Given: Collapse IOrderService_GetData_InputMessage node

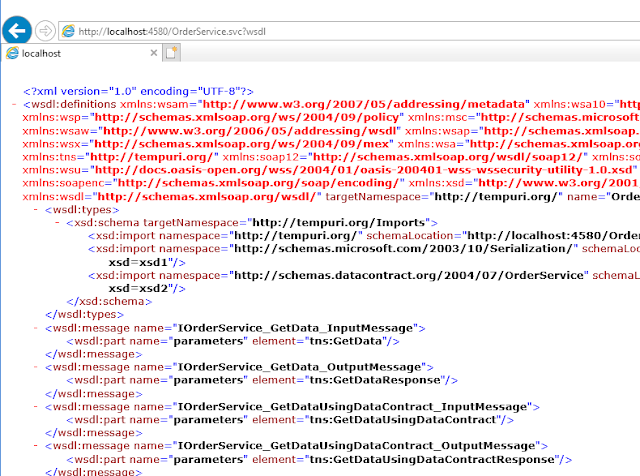Looking at the screenshot, I should point(36,328).
